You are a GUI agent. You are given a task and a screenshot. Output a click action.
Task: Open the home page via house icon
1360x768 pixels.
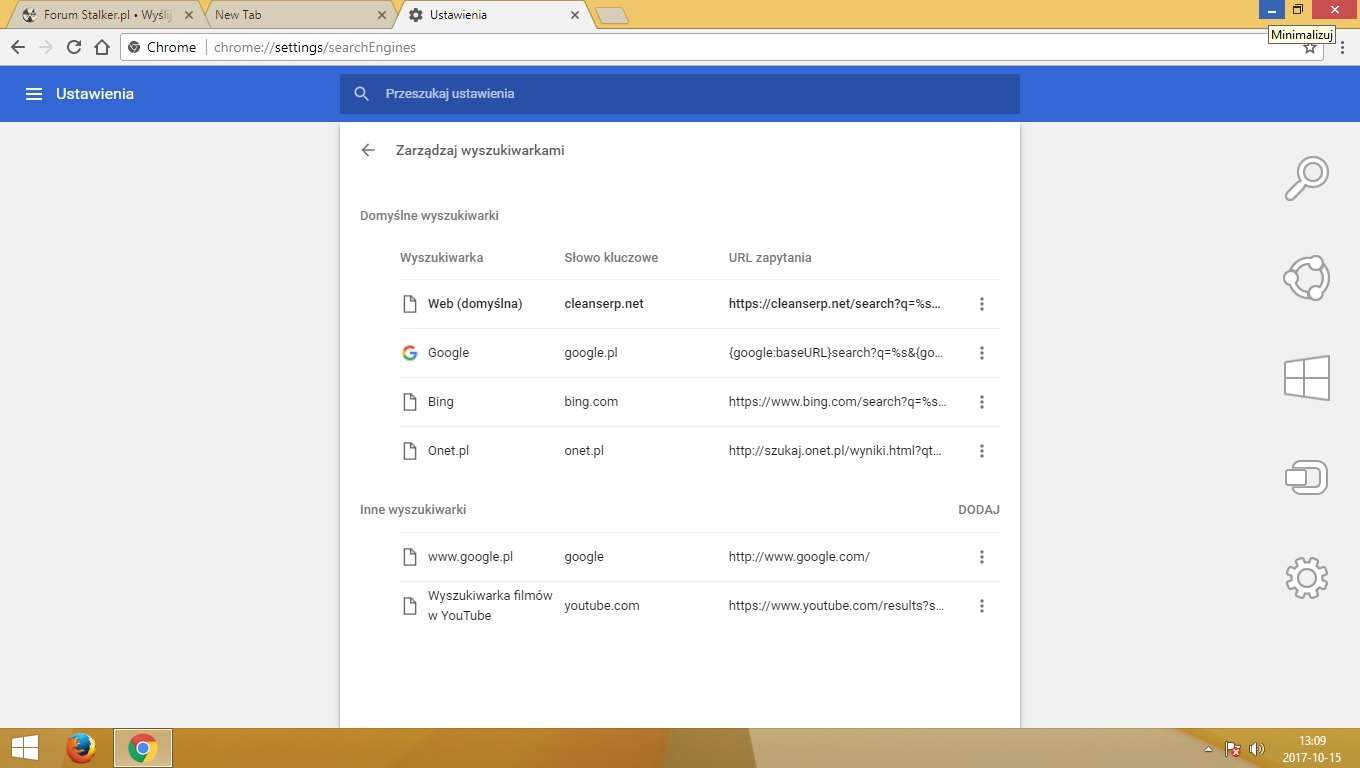pyautogui.click(x=102, y=47)
